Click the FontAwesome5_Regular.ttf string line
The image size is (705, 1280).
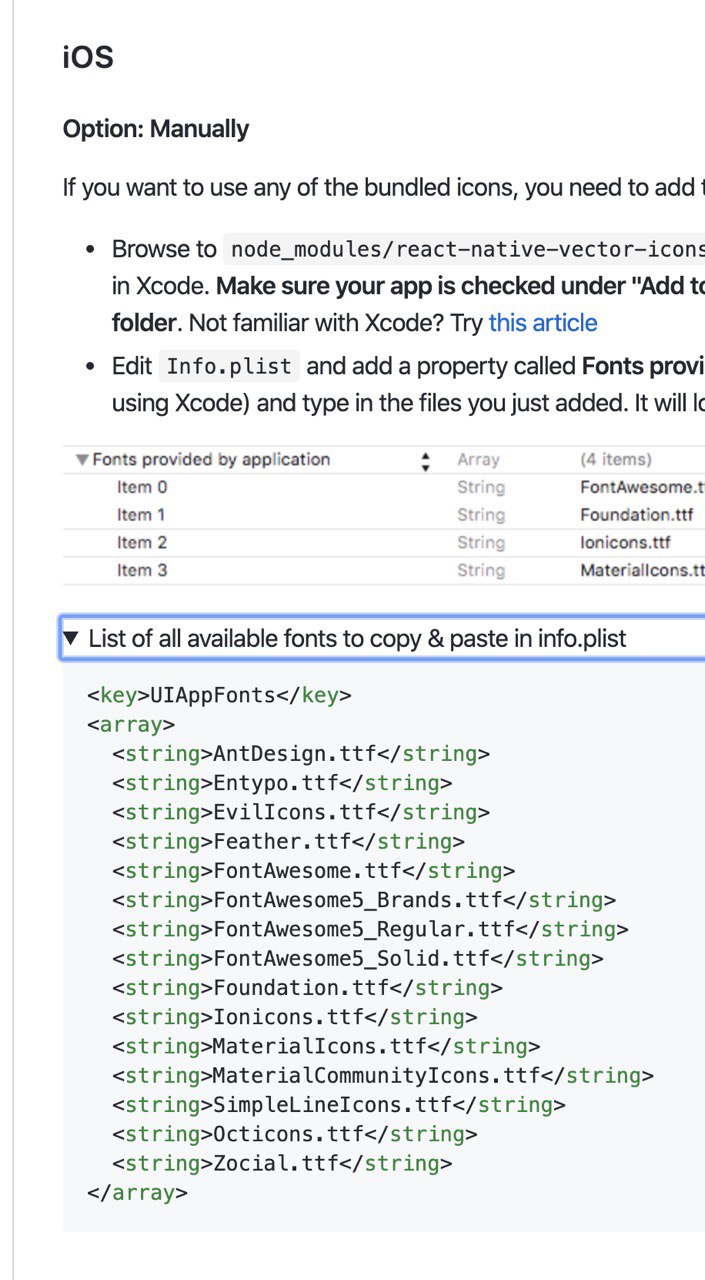370,929
